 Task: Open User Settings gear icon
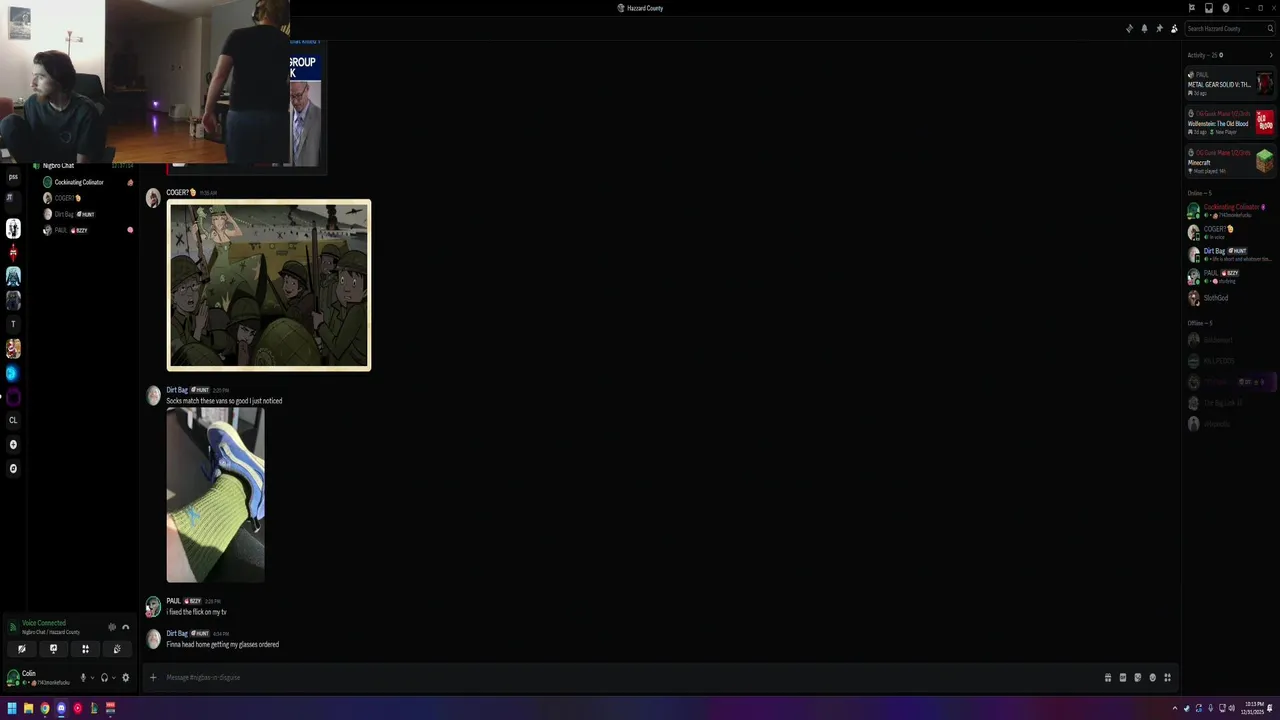pos(125,678)
